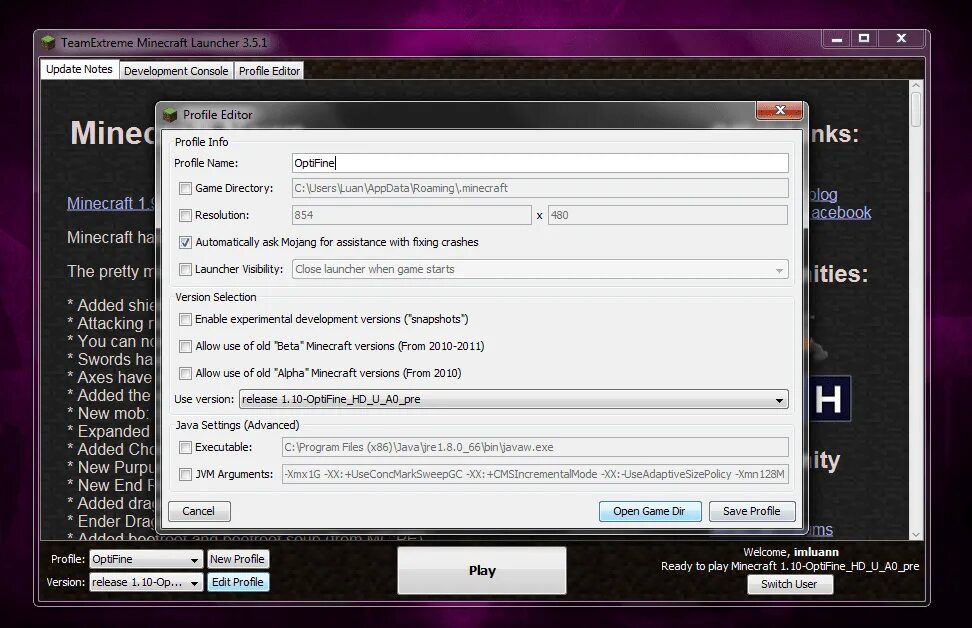Click the Edit Profile button
This screenshot has height=628, width=972.
pyautogui.click(x=237, y=582)
